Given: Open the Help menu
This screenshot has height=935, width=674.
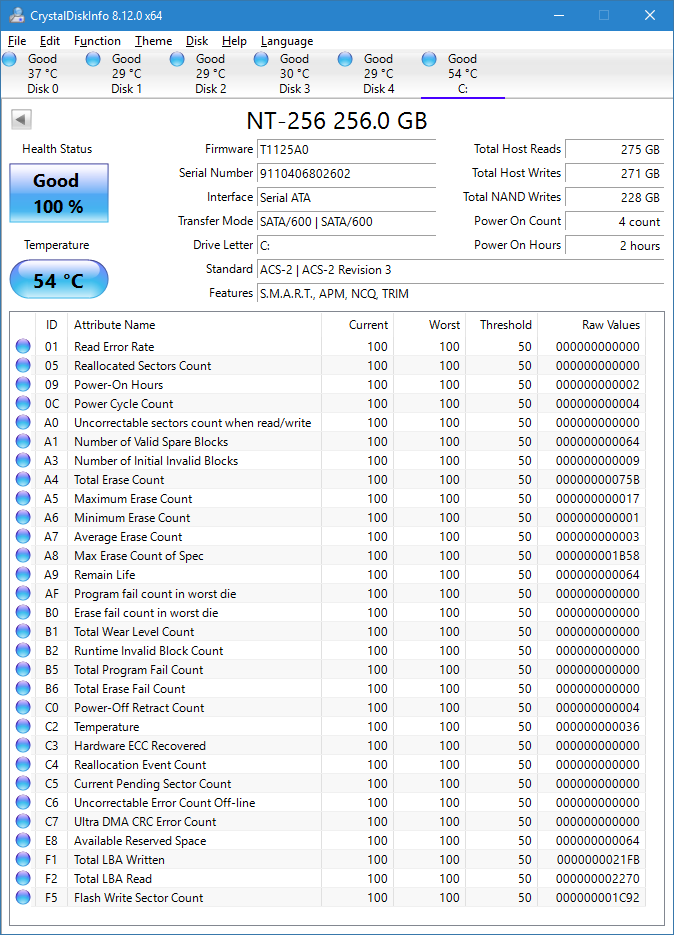Looking at the screenshot, I should click(234, 41).
